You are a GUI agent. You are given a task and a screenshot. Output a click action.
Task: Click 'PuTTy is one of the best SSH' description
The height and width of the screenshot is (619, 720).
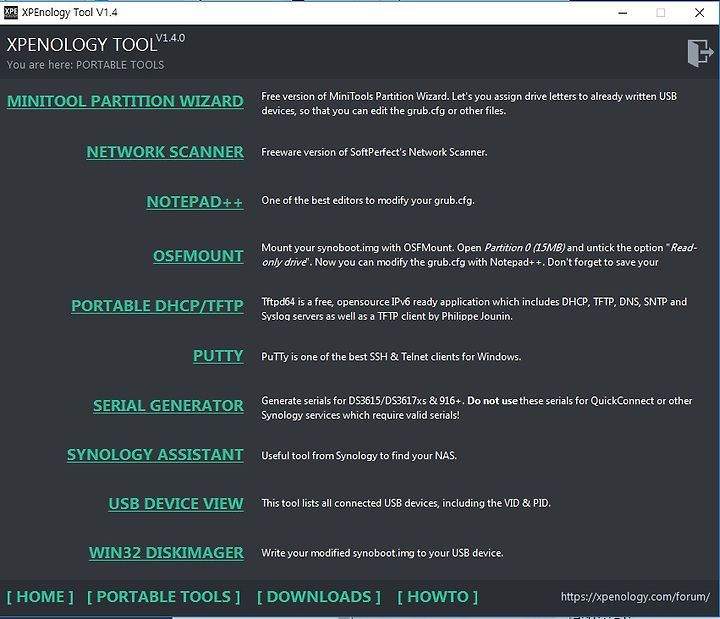point(391,356)
